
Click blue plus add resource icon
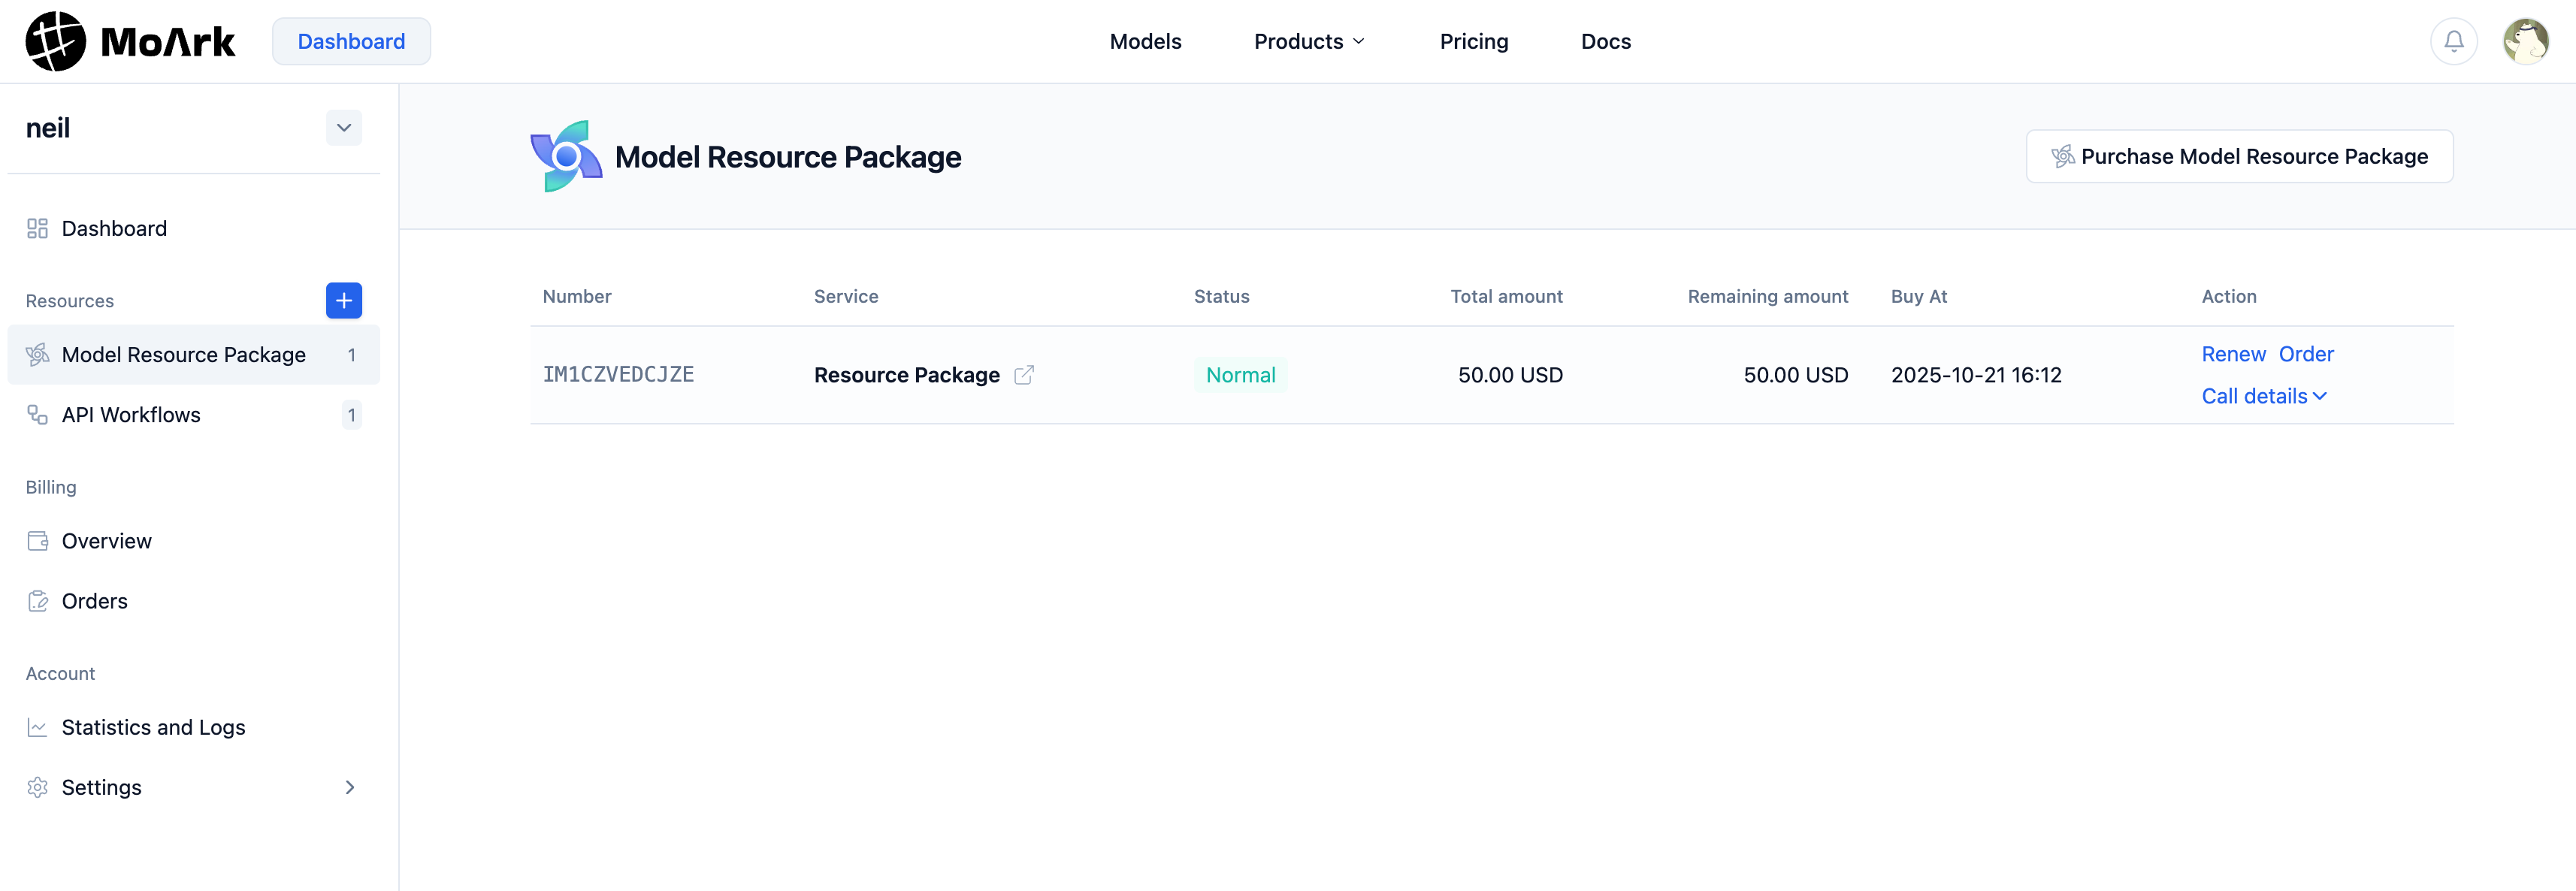(343, 300)
